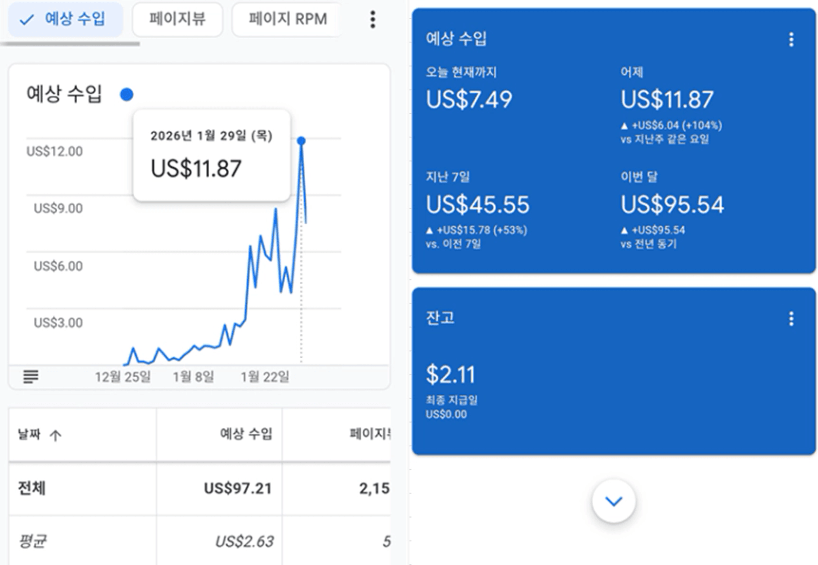Open three-dot menu beside metric chips
Image resolution: width=818 pixels, height=565 pixels.
coord(373,19)
